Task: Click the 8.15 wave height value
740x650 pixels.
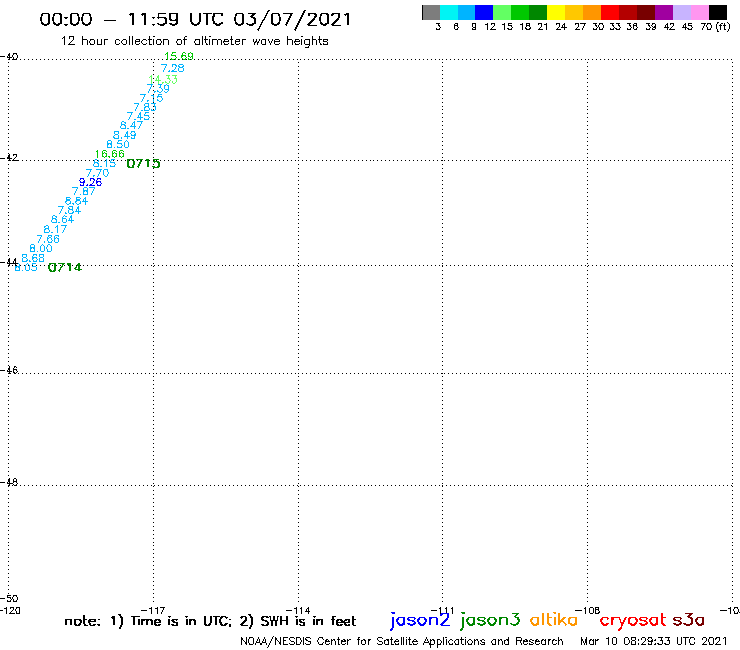Action: (104, 164)
